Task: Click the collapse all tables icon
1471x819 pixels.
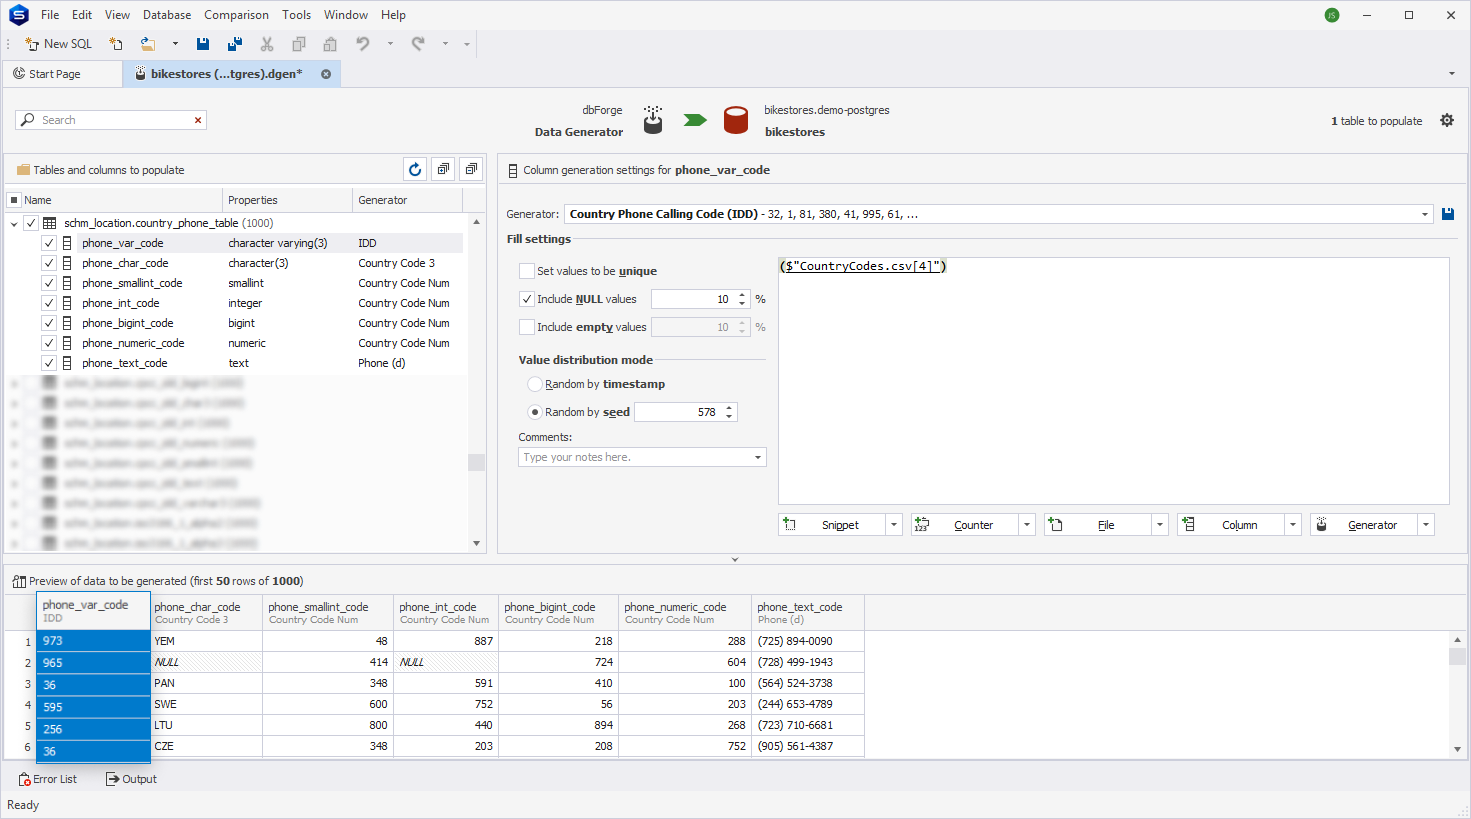Action: (x=471, y=170)
